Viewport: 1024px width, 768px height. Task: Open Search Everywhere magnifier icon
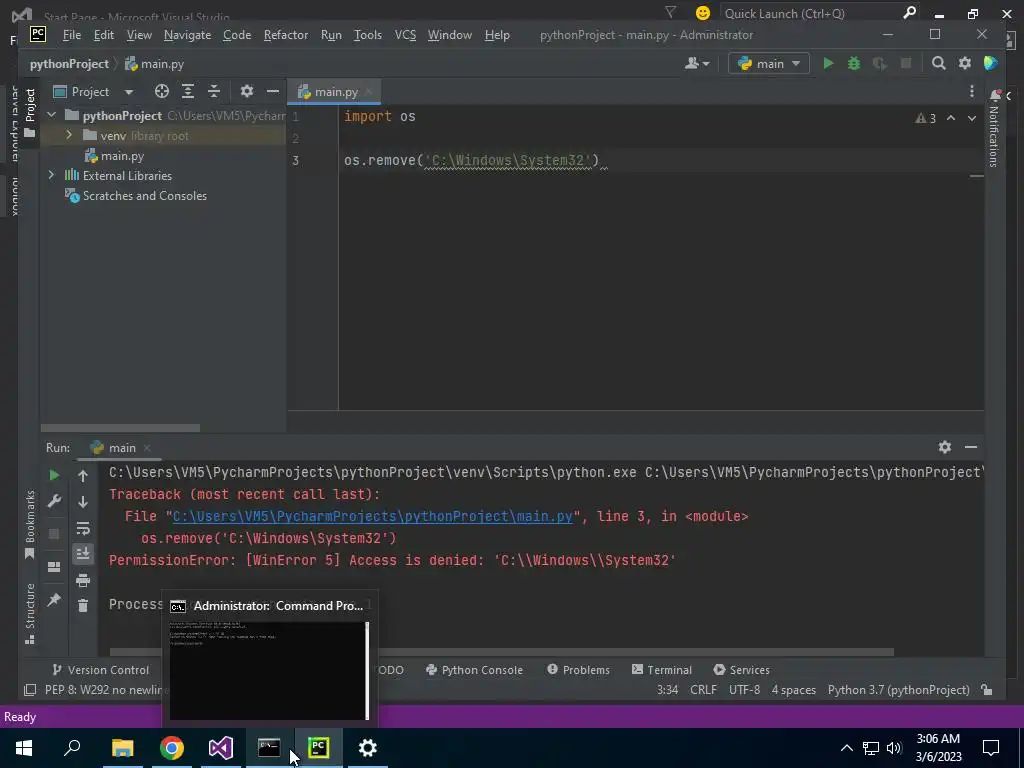[x=938, y=63]
